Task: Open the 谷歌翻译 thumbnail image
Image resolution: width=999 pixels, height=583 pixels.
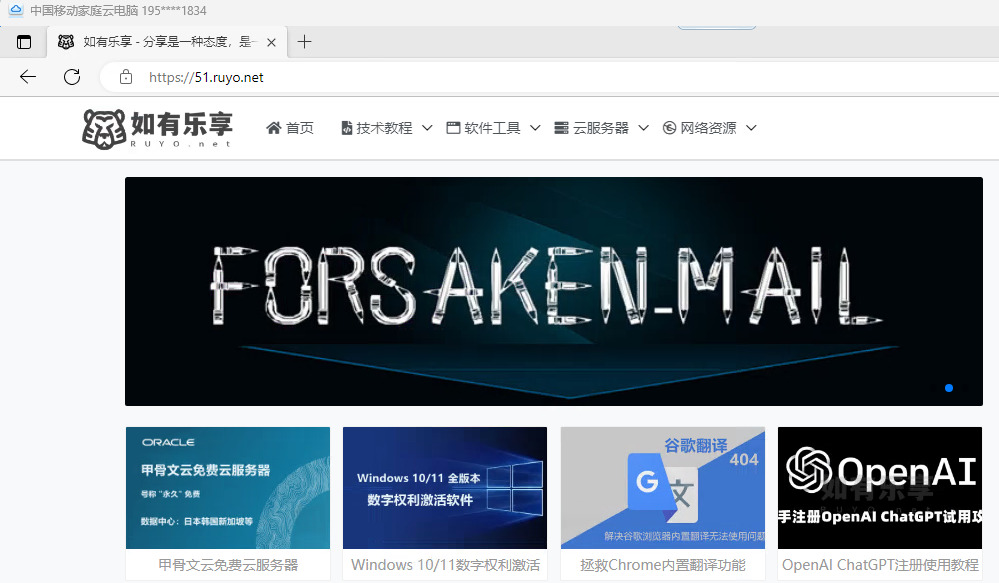Action: (663, 487)
